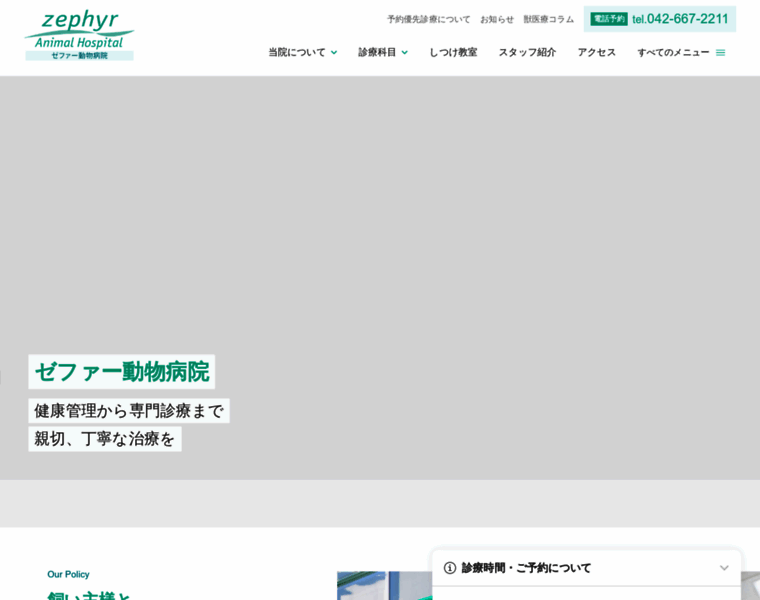The image size is (760, 600).
Task: Tap the green 電話予約 badge
Action: (x=608, y=19)
